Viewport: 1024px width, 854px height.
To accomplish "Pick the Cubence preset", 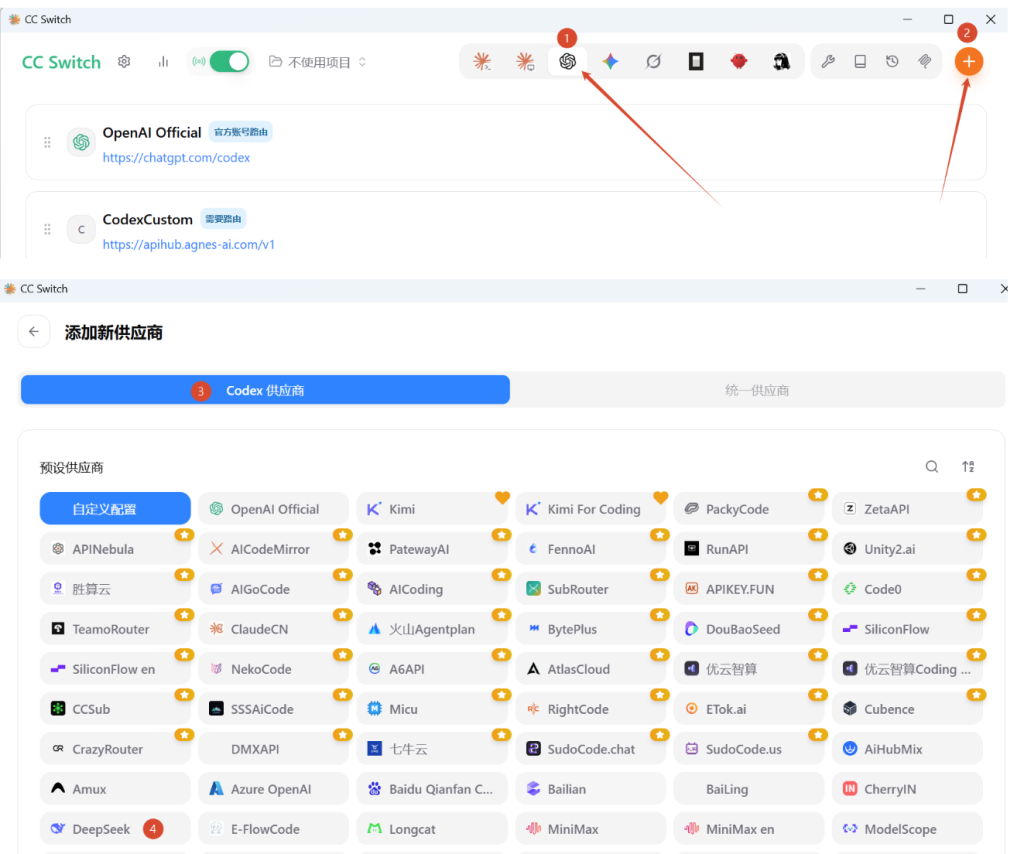I will point(908,708).
